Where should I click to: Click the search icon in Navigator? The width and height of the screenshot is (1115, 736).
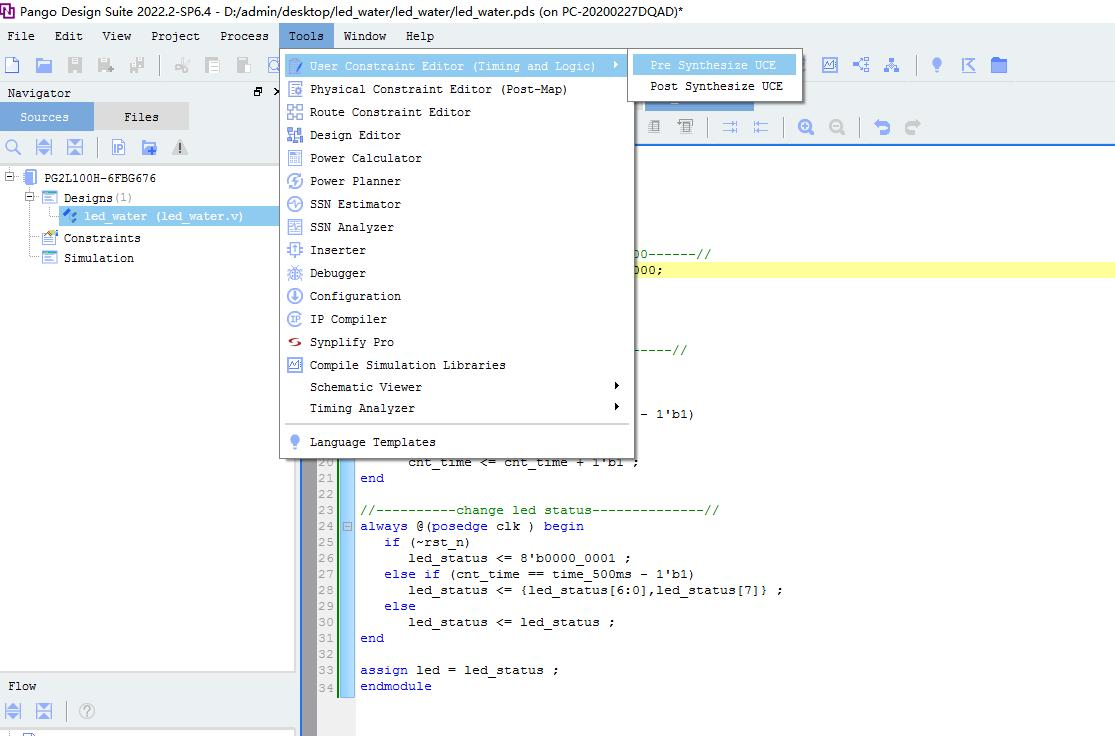click(x=13, y=147)
